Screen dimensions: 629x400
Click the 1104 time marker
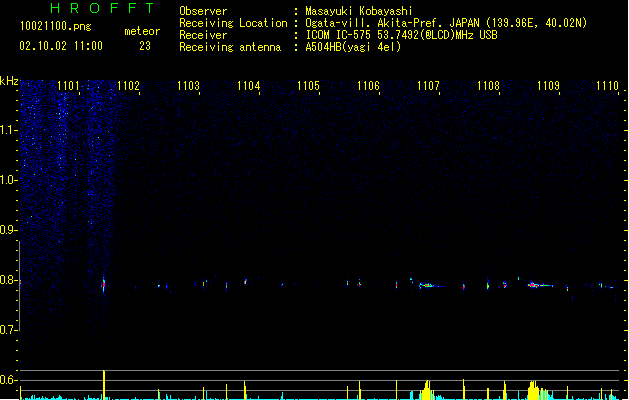coord(248,86)
